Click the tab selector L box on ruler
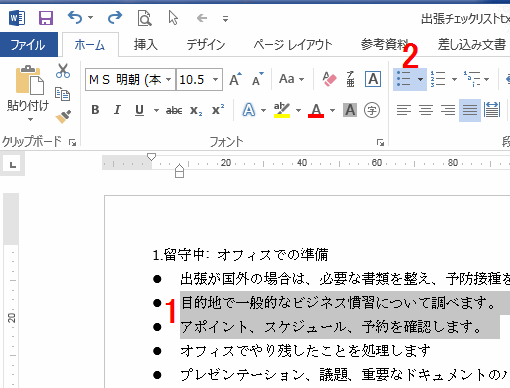This screenshot has width=510, height=388. (12, 165)
